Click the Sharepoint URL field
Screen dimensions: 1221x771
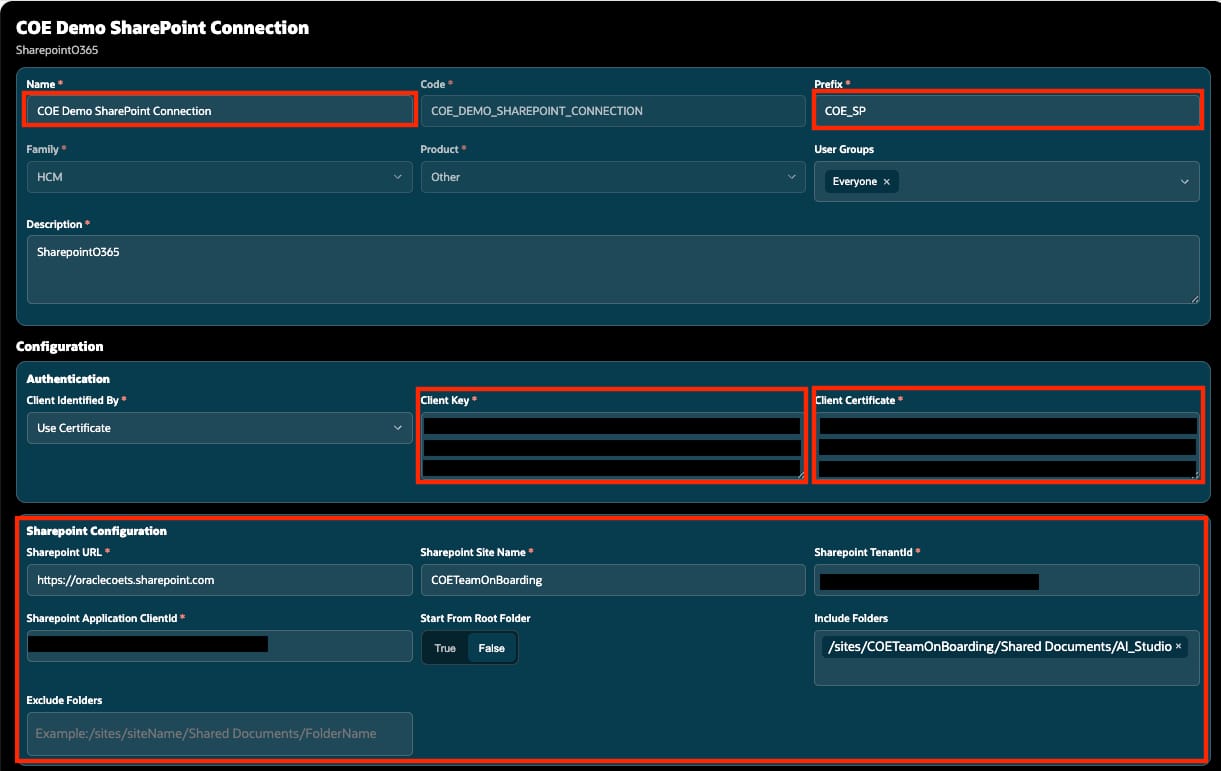pos(219,580)
